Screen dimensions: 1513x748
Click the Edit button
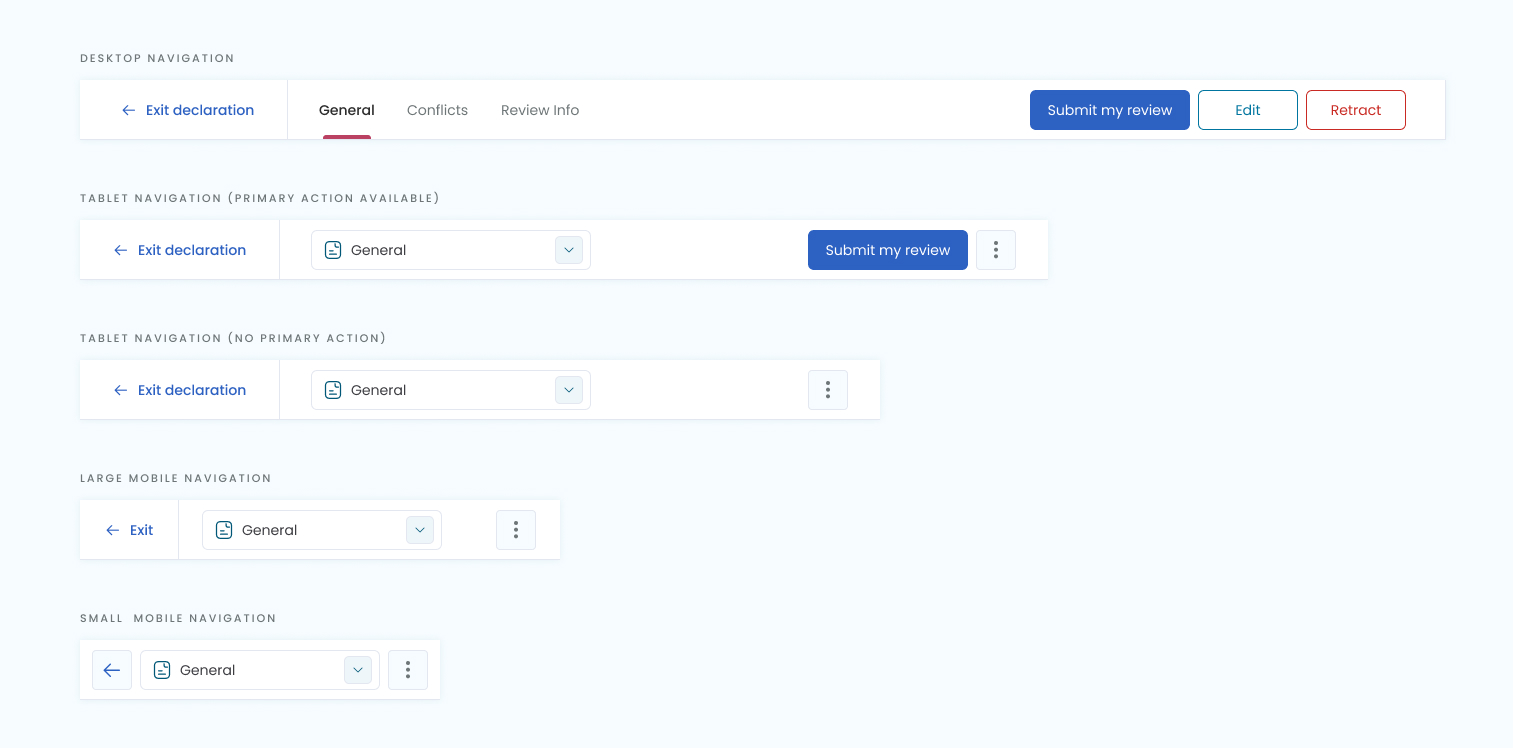(1248, 110)
